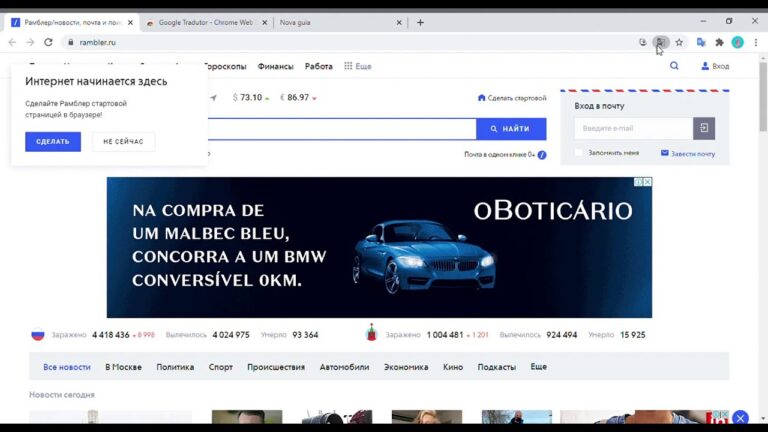Open the Extensions puzzle piece menu
Viewport: 768px width, 432px height.
click(719, 43)
